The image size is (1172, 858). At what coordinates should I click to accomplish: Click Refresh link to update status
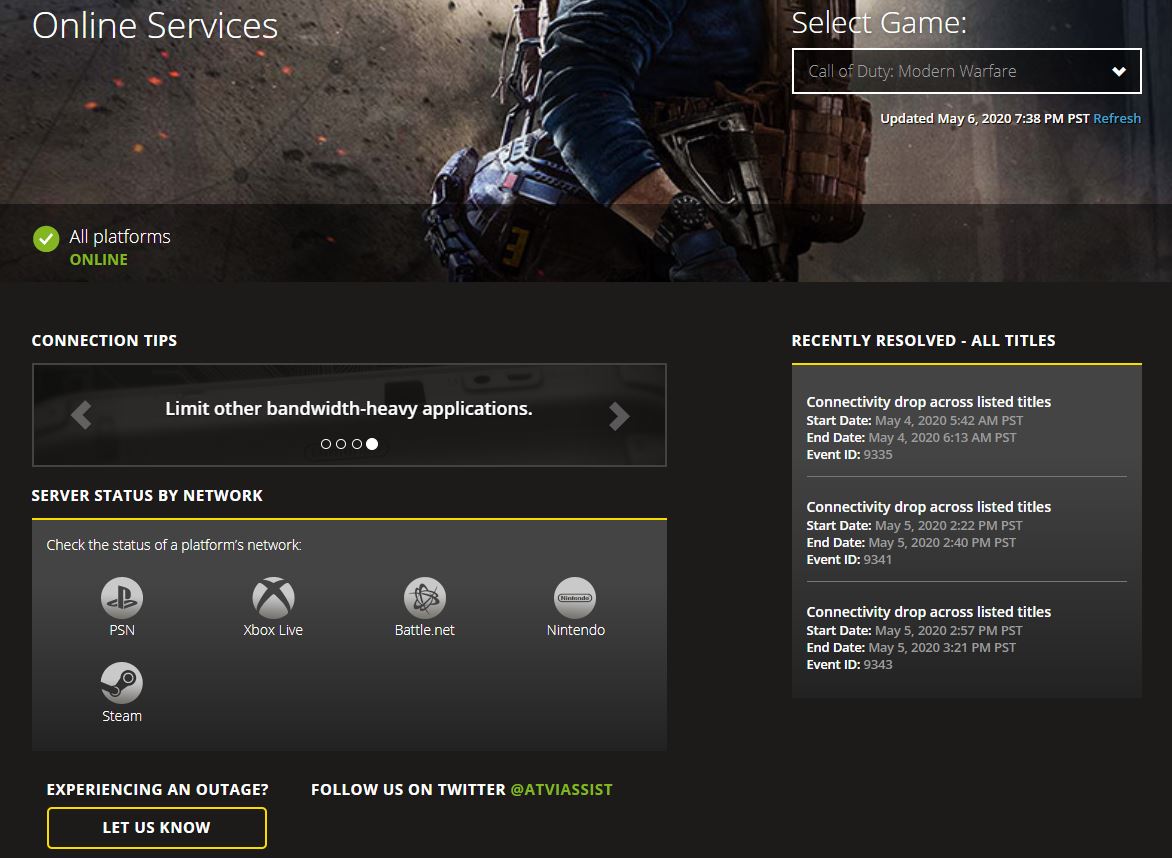point(1117,118)
